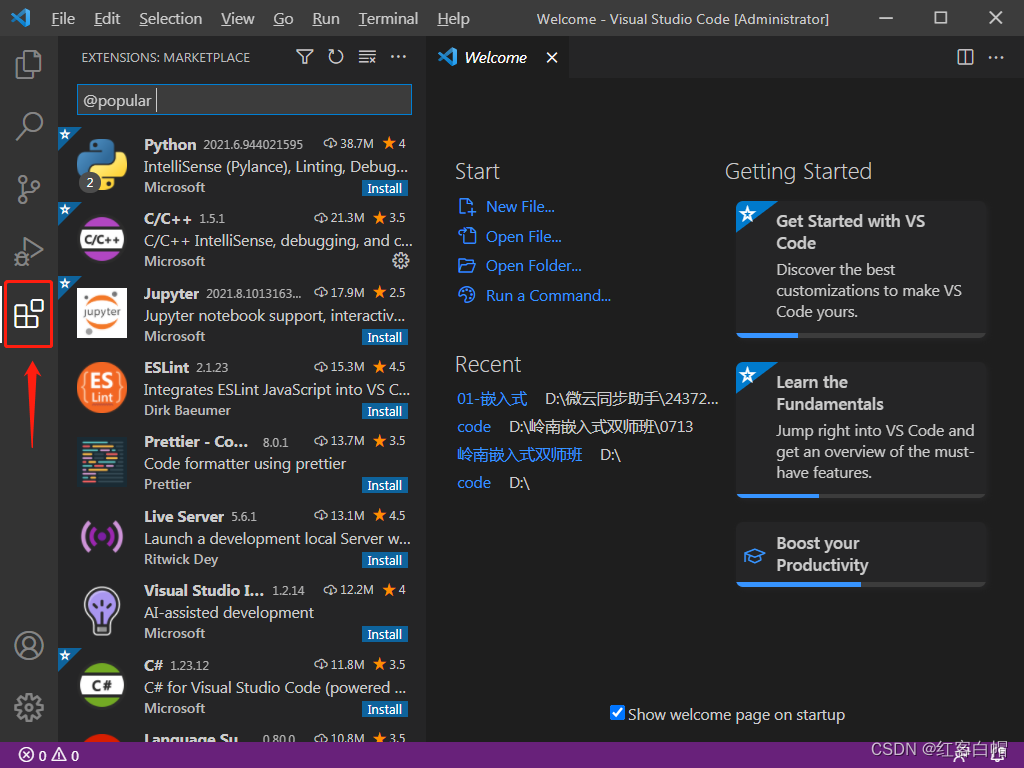
Task: Open Boost your Productivity card
Action: pos(861,554)
